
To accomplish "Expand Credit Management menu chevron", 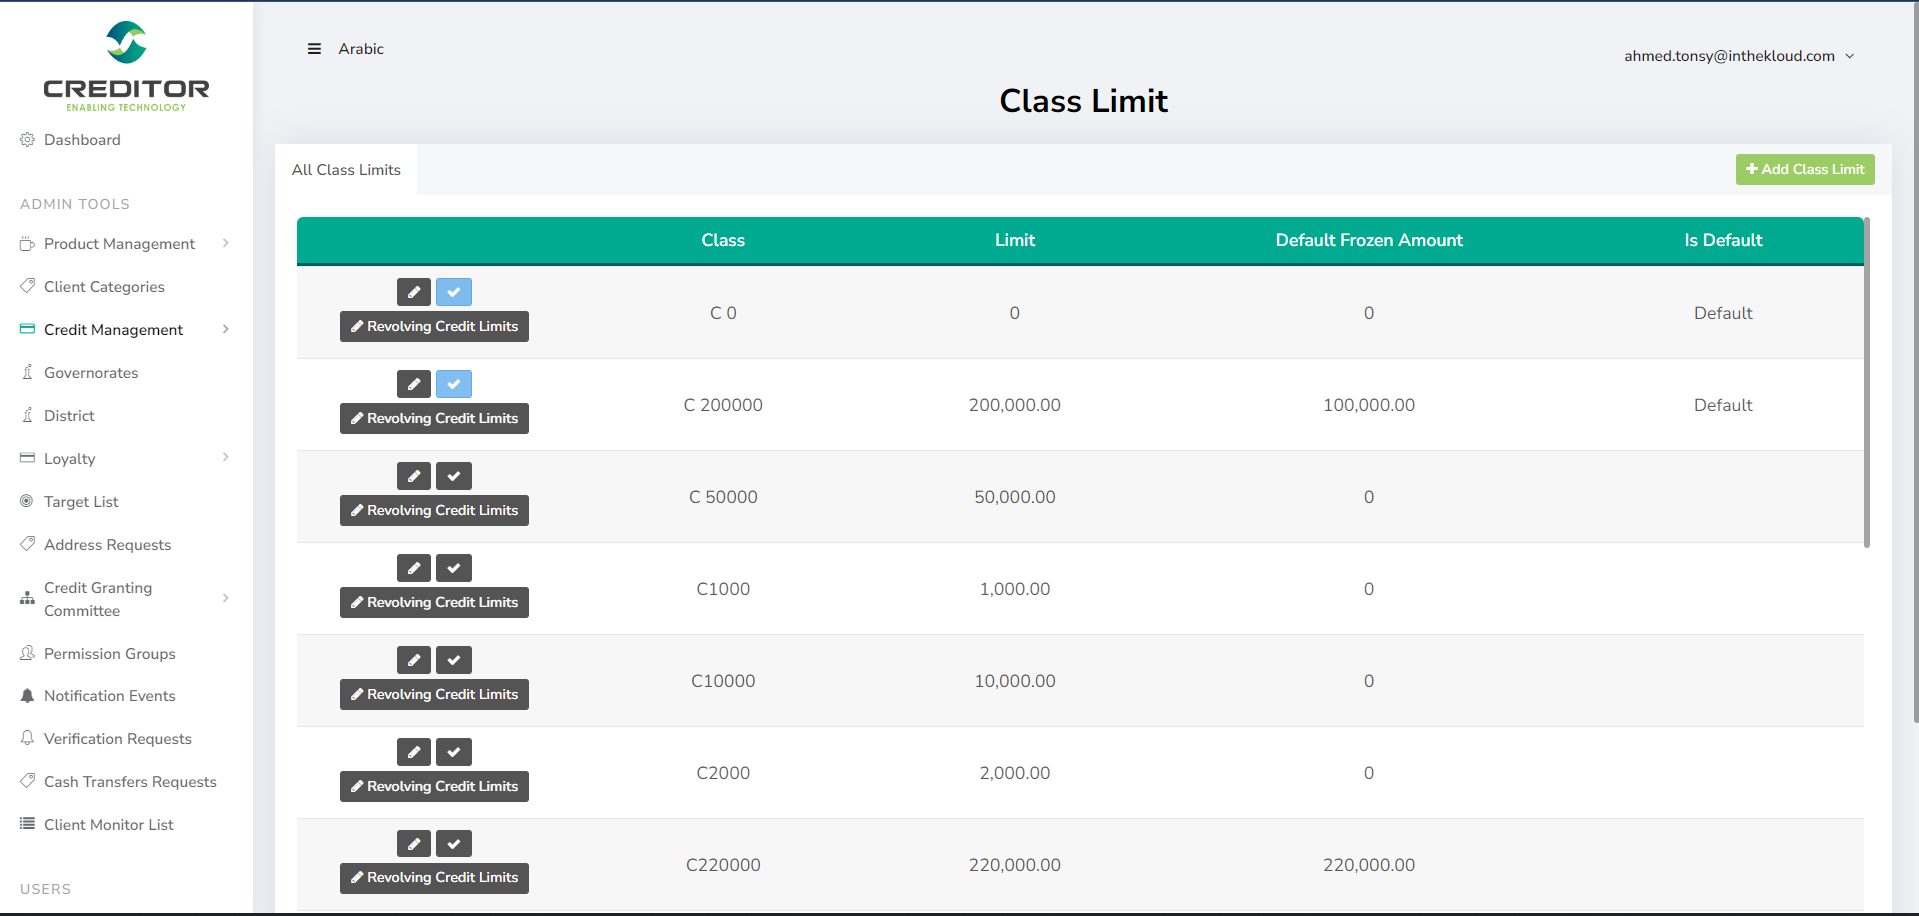I will coord(226,329).
